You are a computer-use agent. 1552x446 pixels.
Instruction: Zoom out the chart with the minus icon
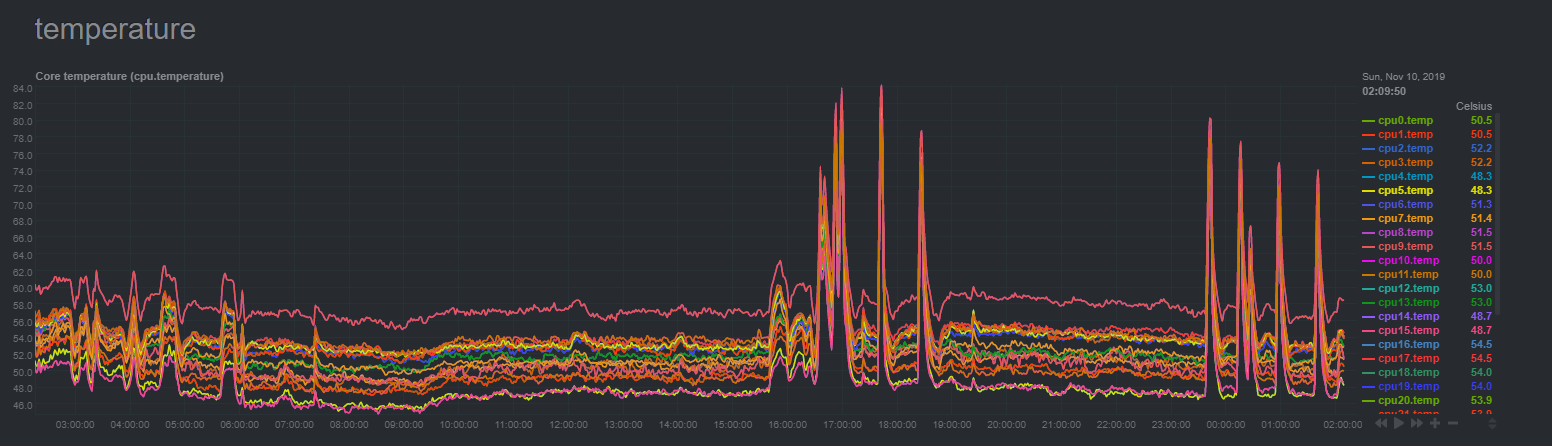pyautogui.click(x=1453, y=423)
